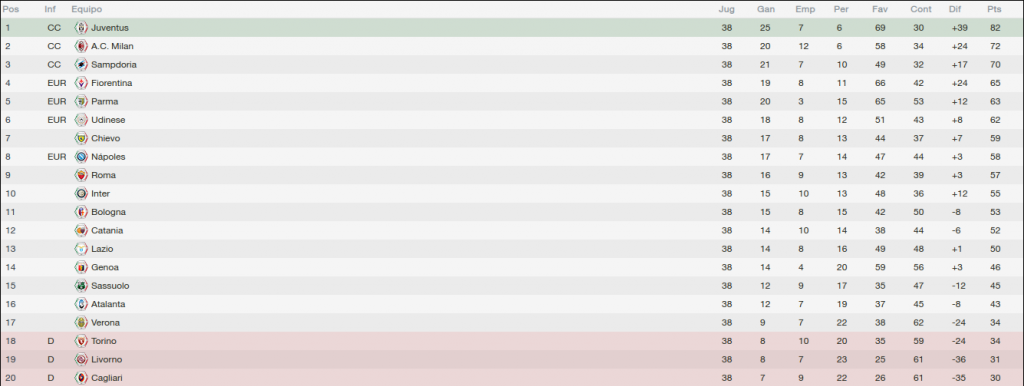Click the Equipo column header
Viewport: 1024px width, 386px height.
coord(86,10)
